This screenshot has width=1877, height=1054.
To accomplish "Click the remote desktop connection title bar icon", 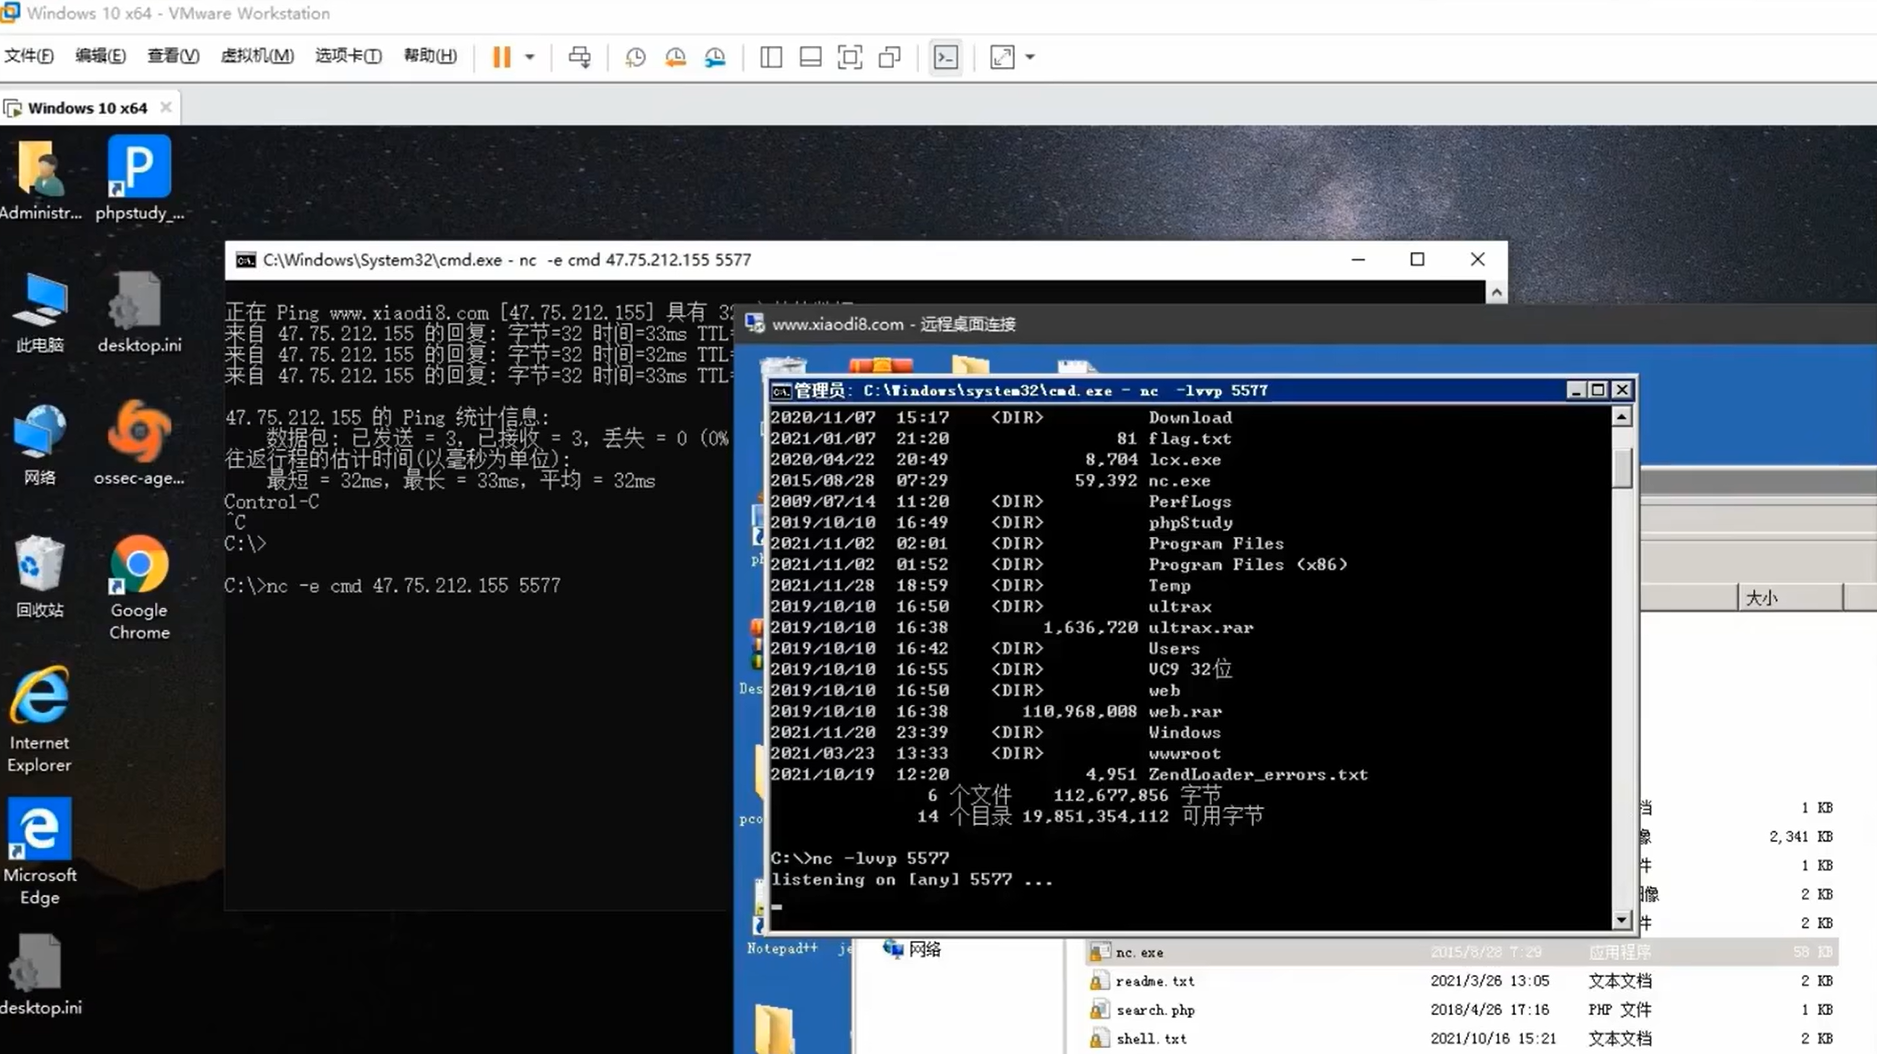I will tap(754, 323).
